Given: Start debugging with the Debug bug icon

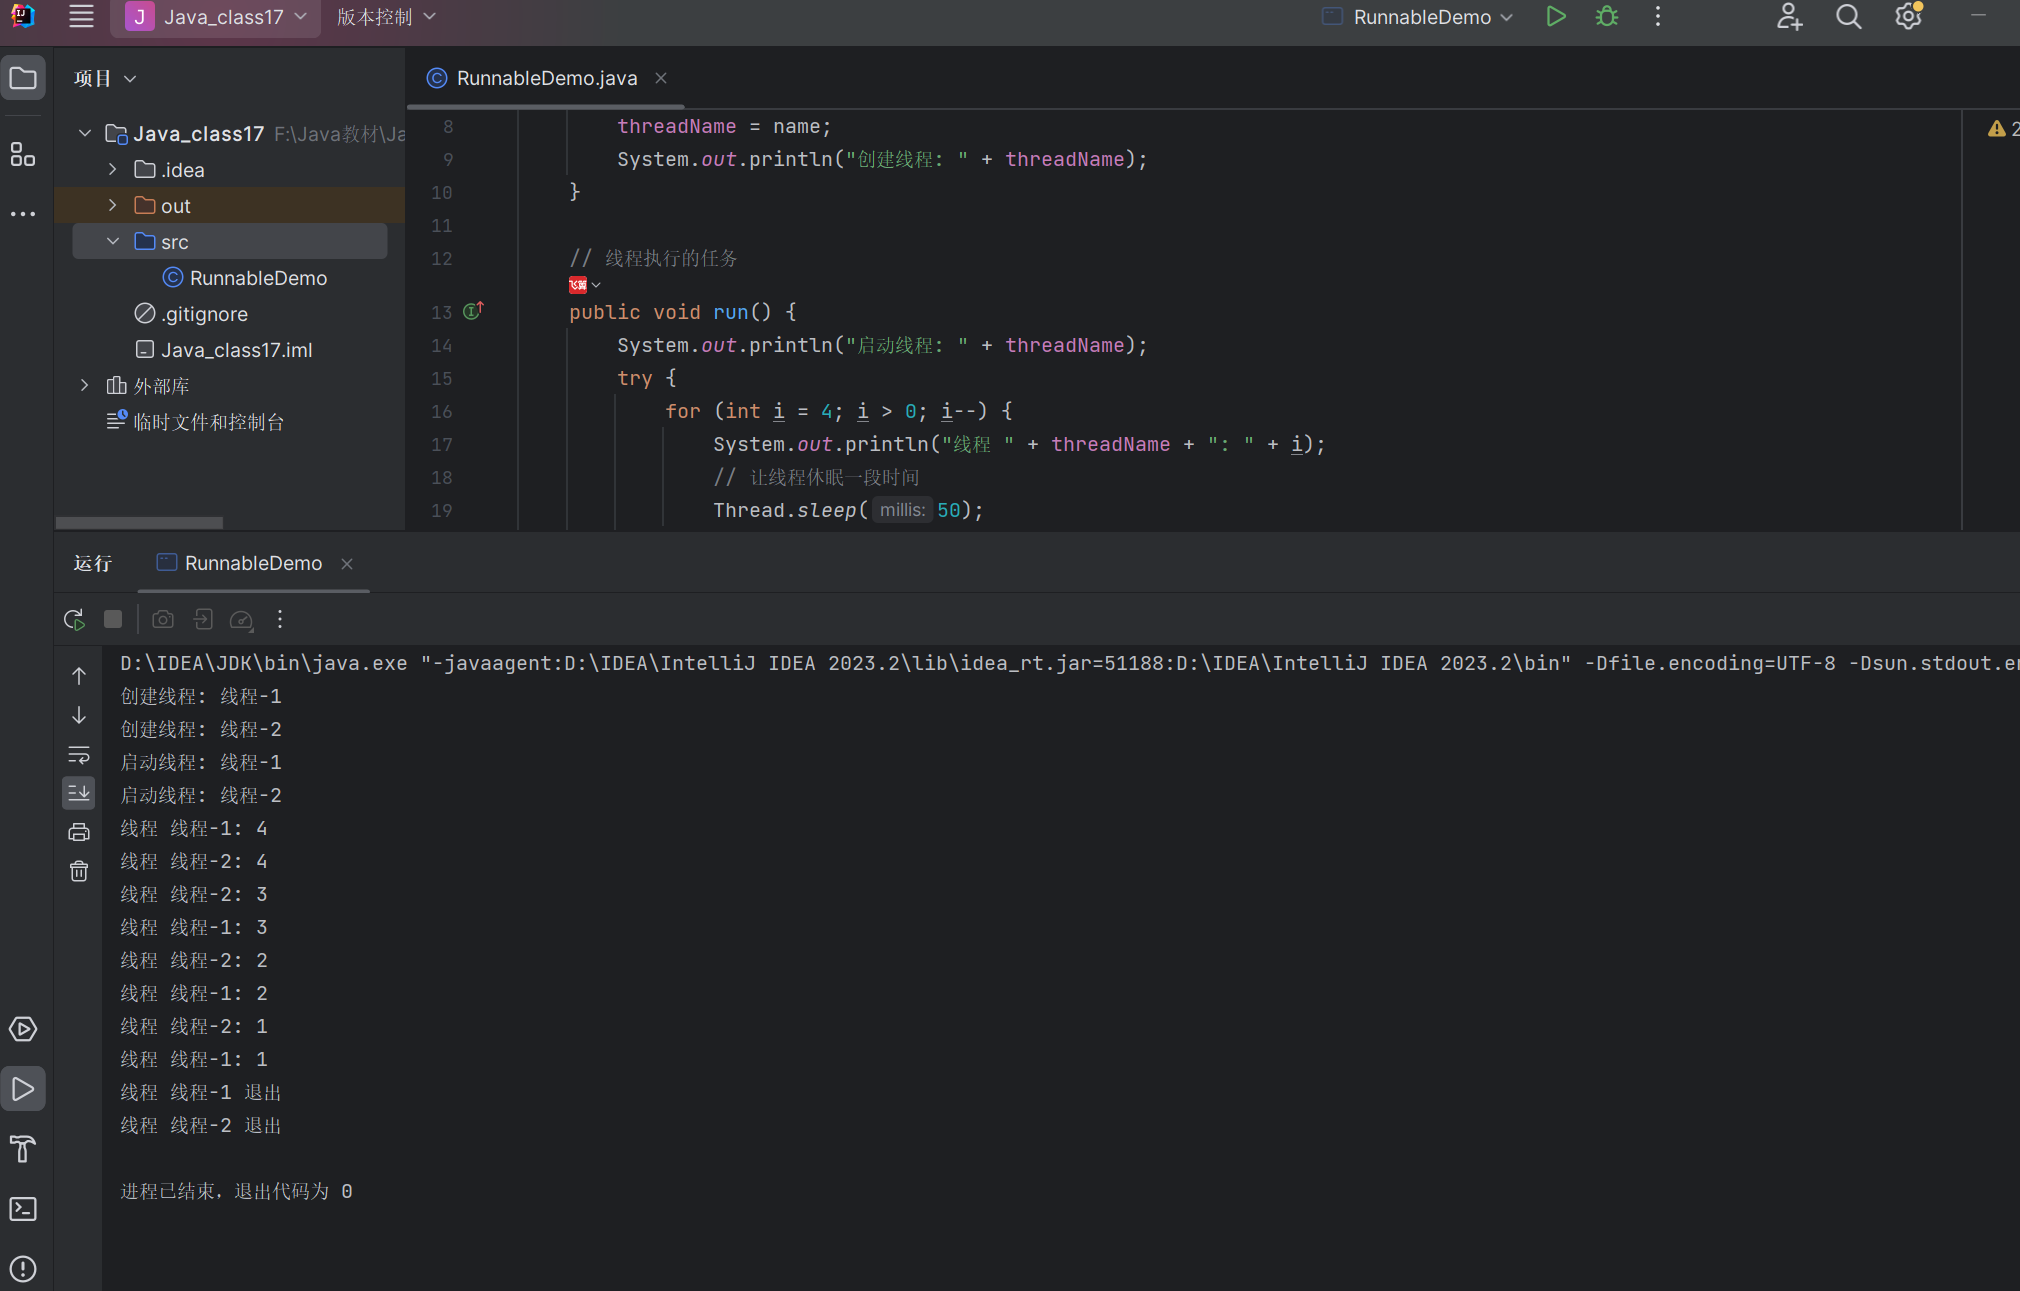Looking at the screenshot, I should pos(1607,17).
